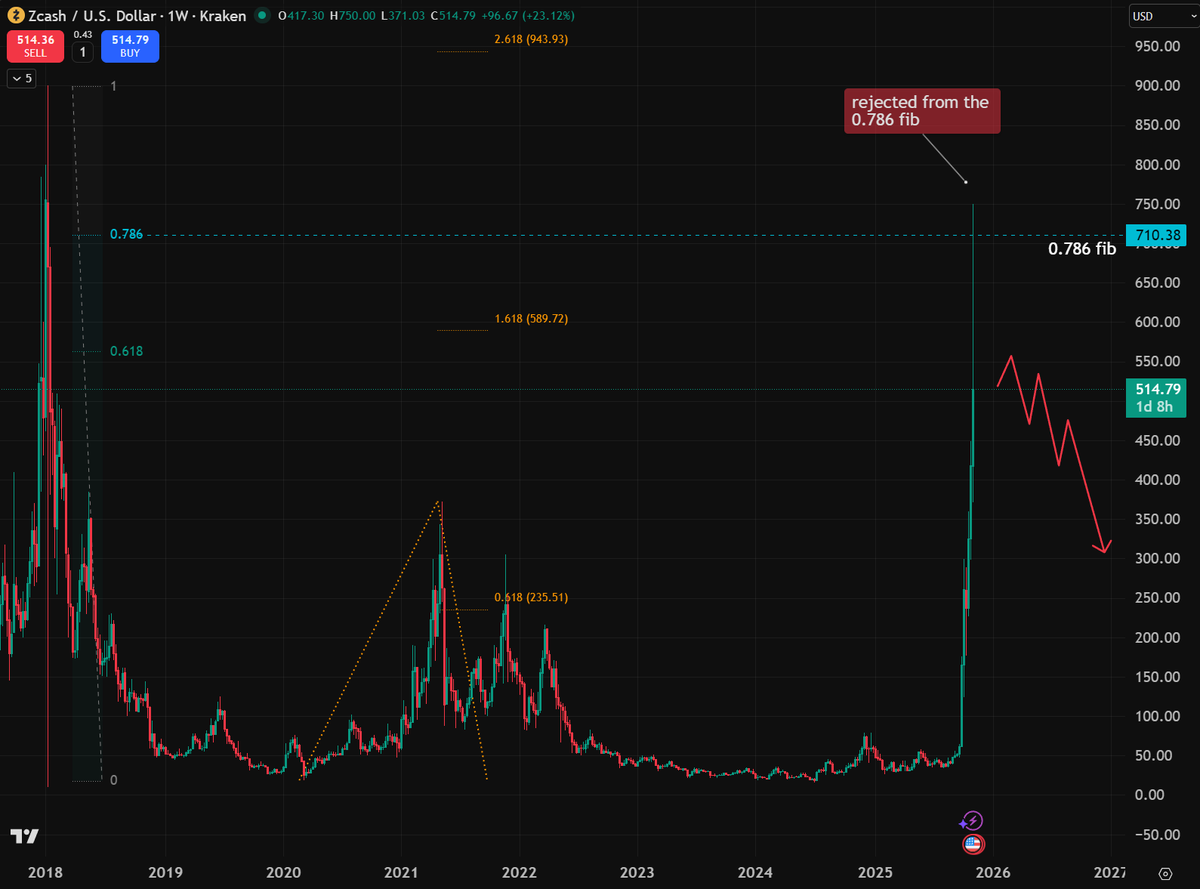Open the Zcash / U.S. Dollar symbol title
The image size is (1200, 889).
(x=137, y=16)
